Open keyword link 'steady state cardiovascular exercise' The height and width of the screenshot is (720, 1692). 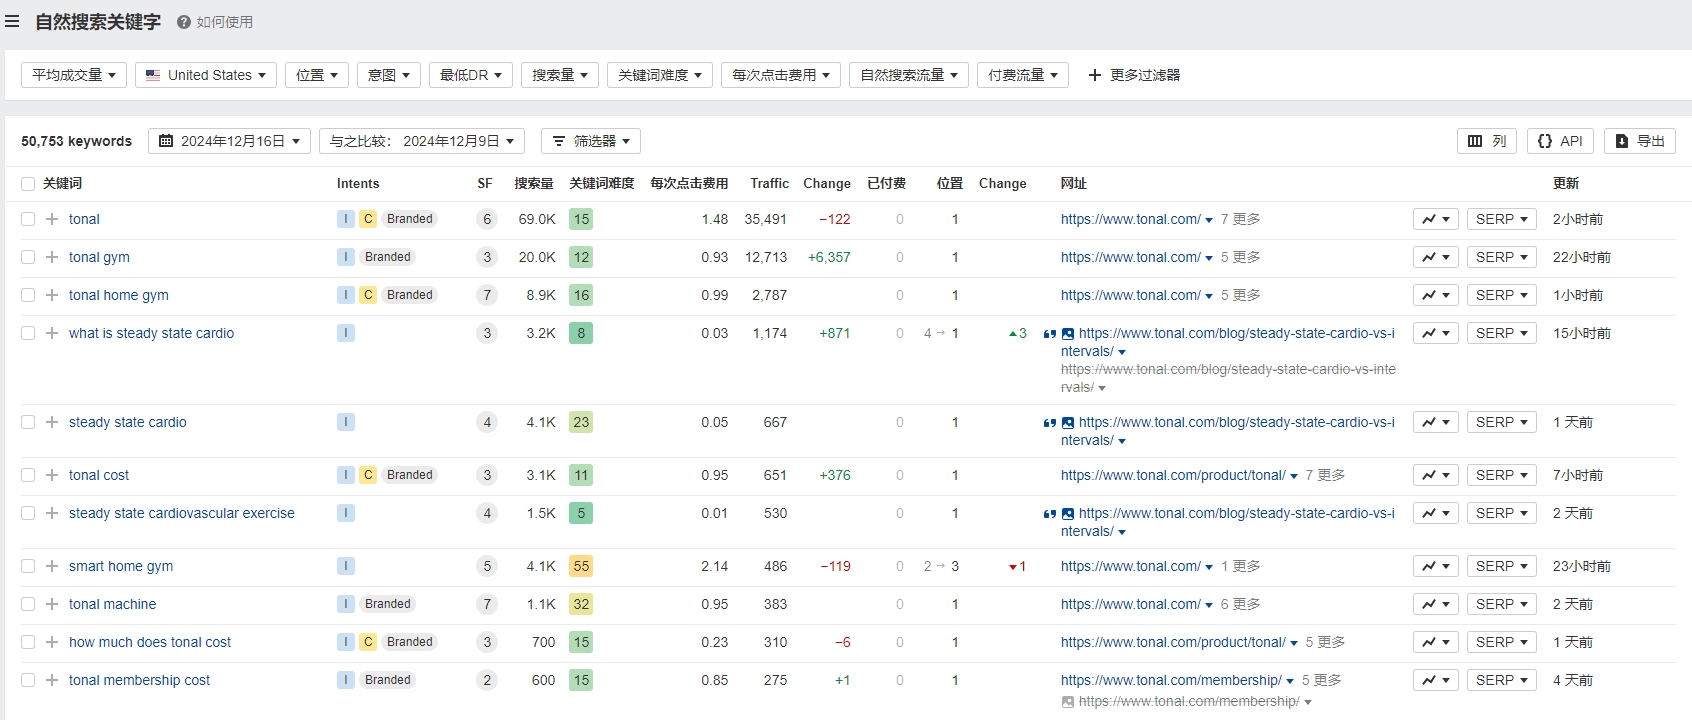coord(182,513)
